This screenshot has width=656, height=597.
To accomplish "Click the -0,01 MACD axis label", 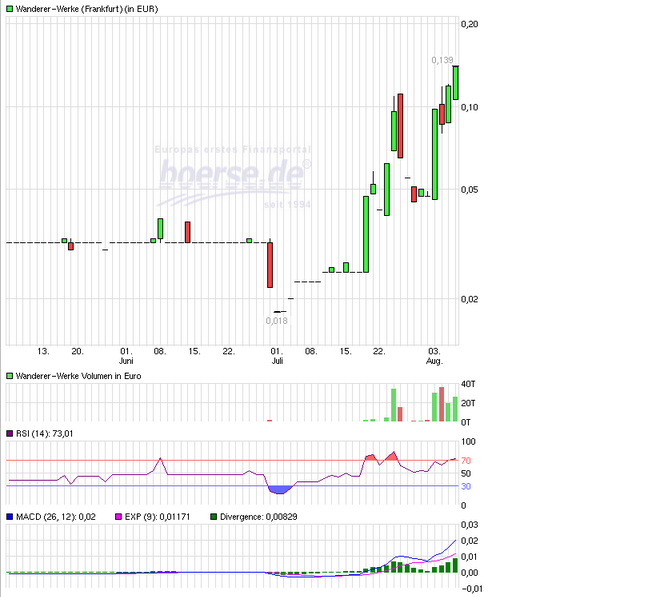I will (471, 589).
